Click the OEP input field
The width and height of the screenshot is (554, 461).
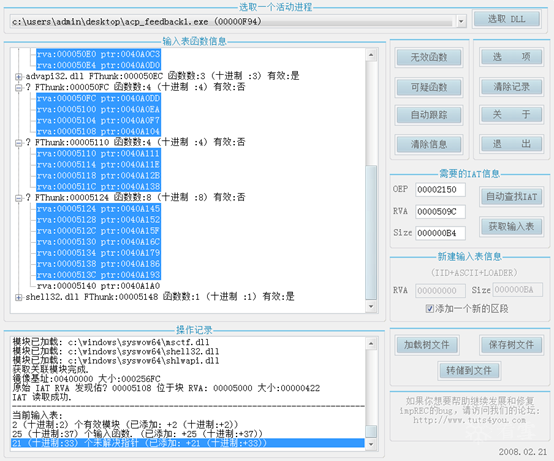pos(440,190)
